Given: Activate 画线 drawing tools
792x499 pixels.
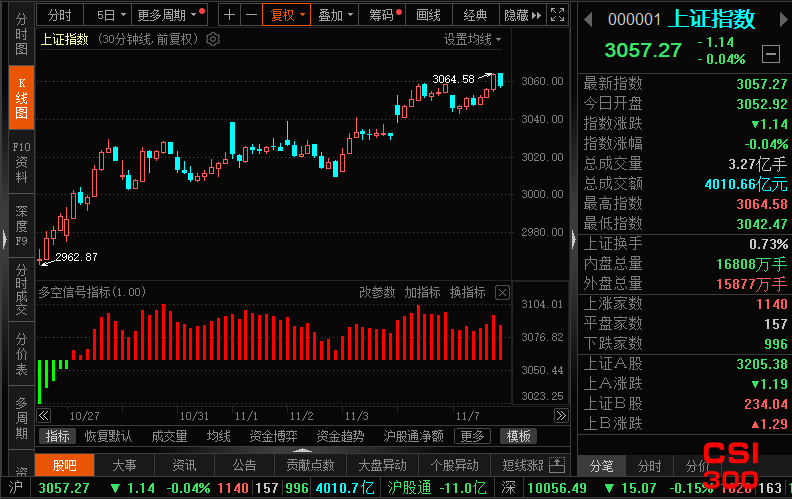Looking at the screenshot, I should point(428,15).
